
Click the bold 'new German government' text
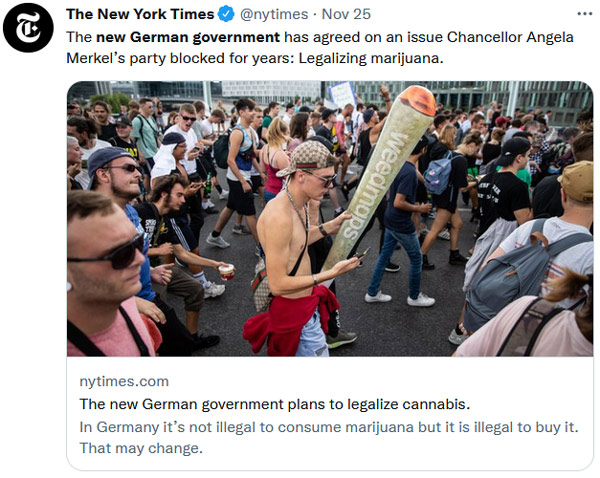pos(188,37)
